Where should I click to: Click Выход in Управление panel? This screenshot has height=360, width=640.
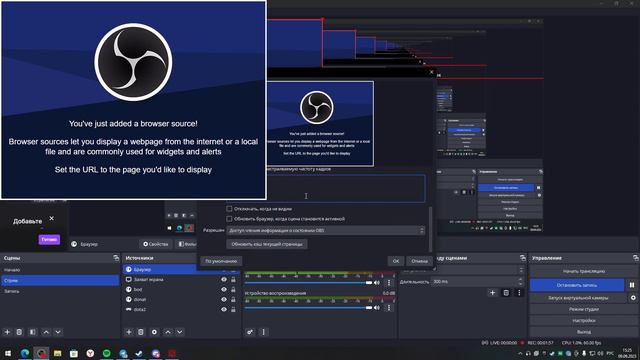584,332
